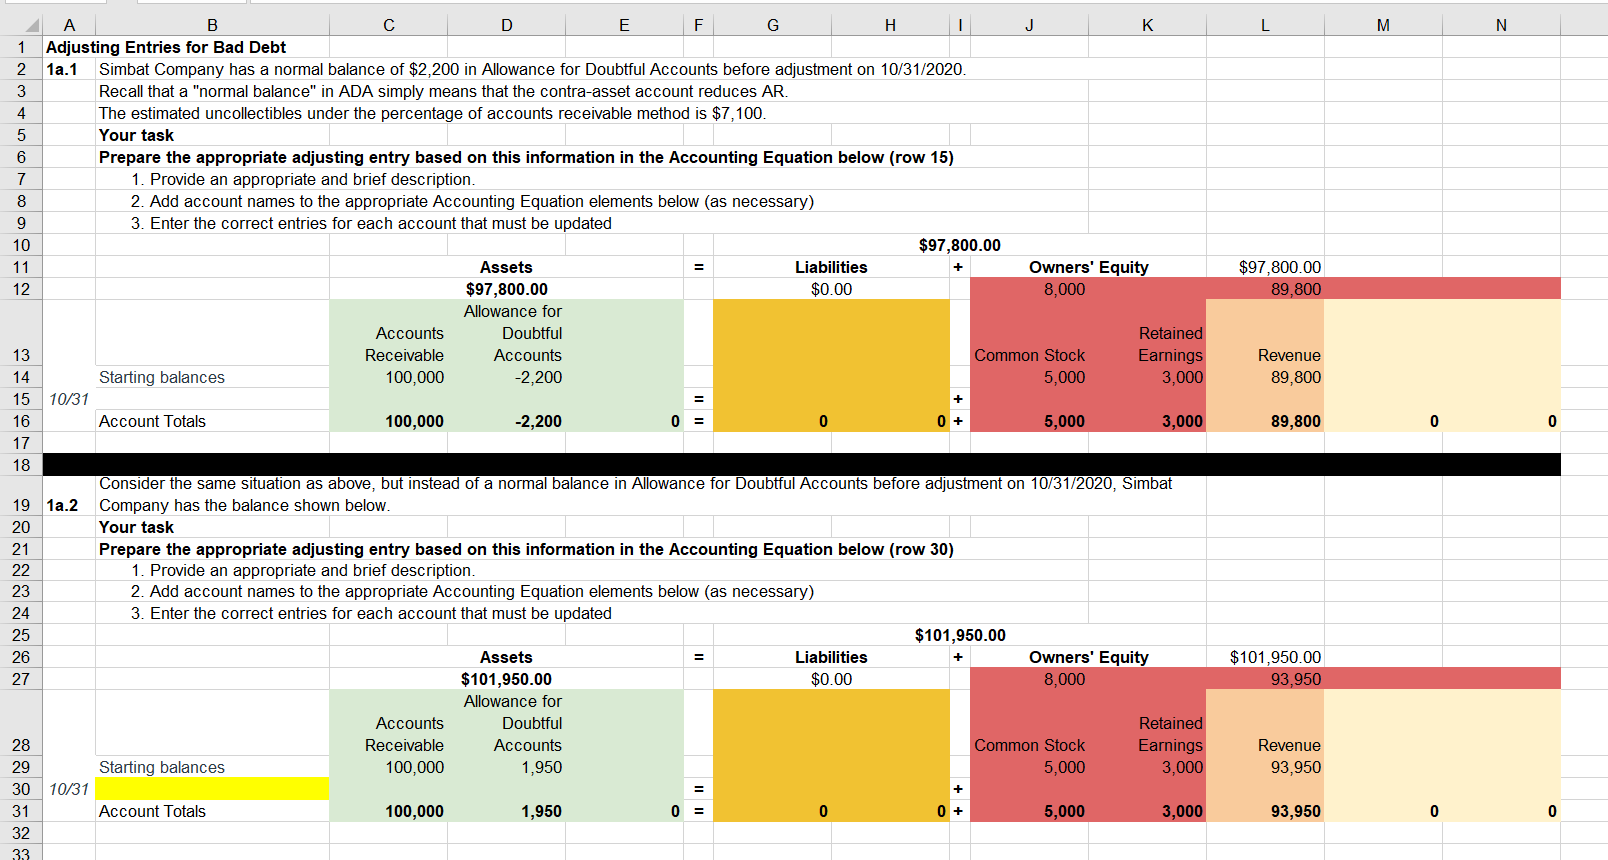
Task: Click the '$101,950.00' total in row 25
Action: 960,635
